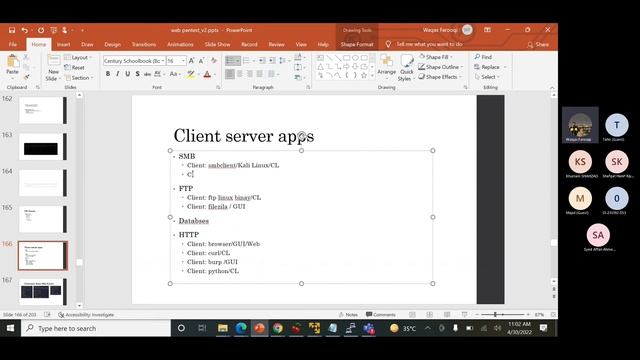Switch to the Transitions tab

144,44
